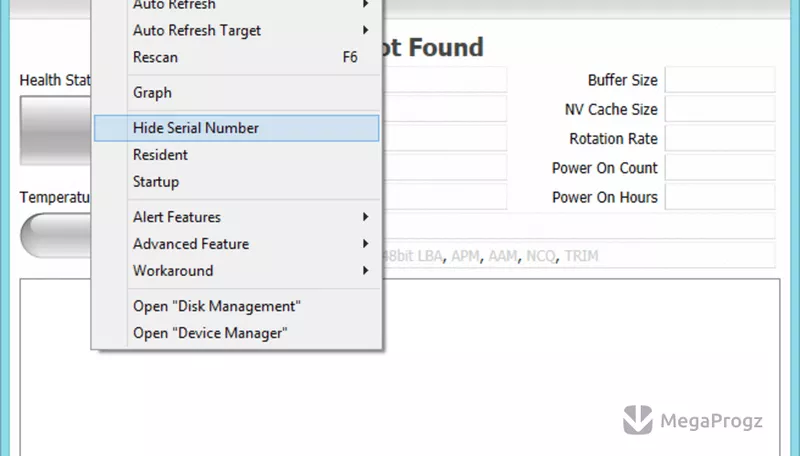
Task: Click the MegaProgz logo icon
Action: click(638, 420)
